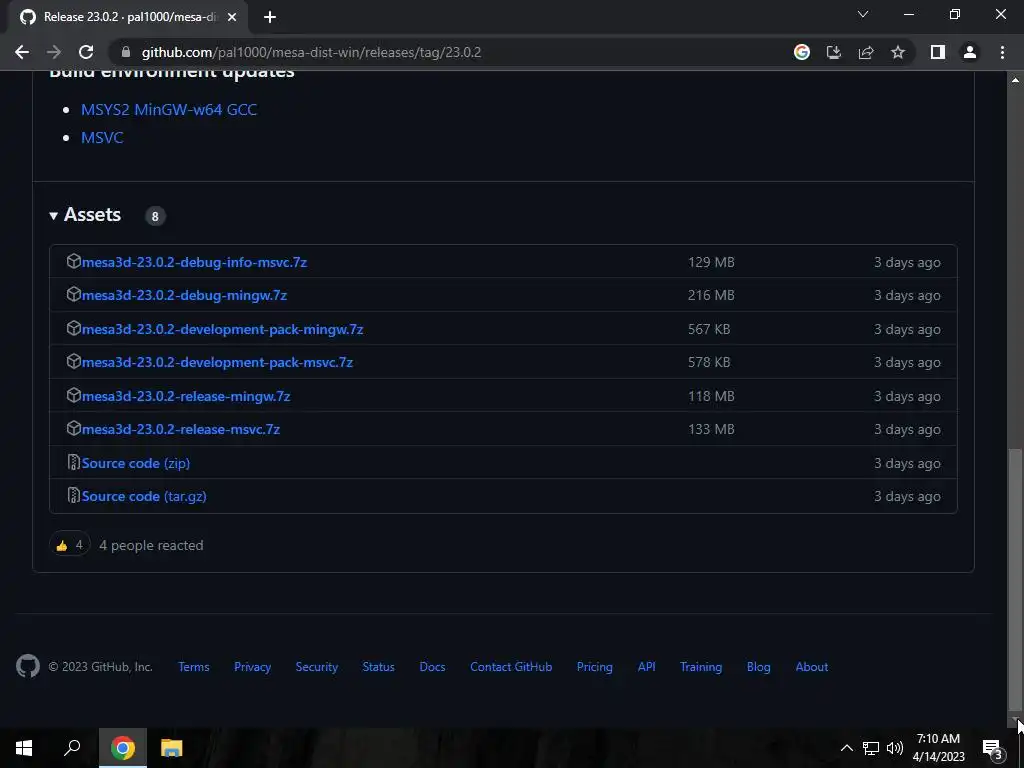Open the Google icon in the address bar
1024x768 pixels.
tap(802, 52)
